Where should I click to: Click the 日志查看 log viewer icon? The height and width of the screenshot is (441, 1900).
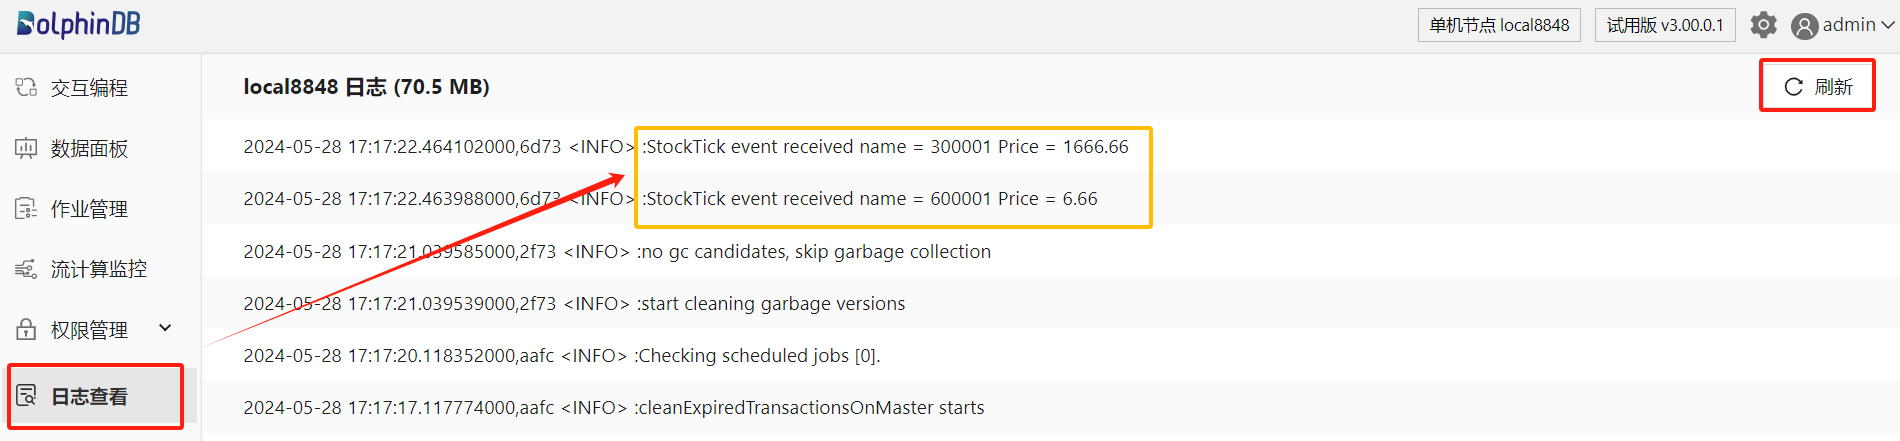click(26, 396)
